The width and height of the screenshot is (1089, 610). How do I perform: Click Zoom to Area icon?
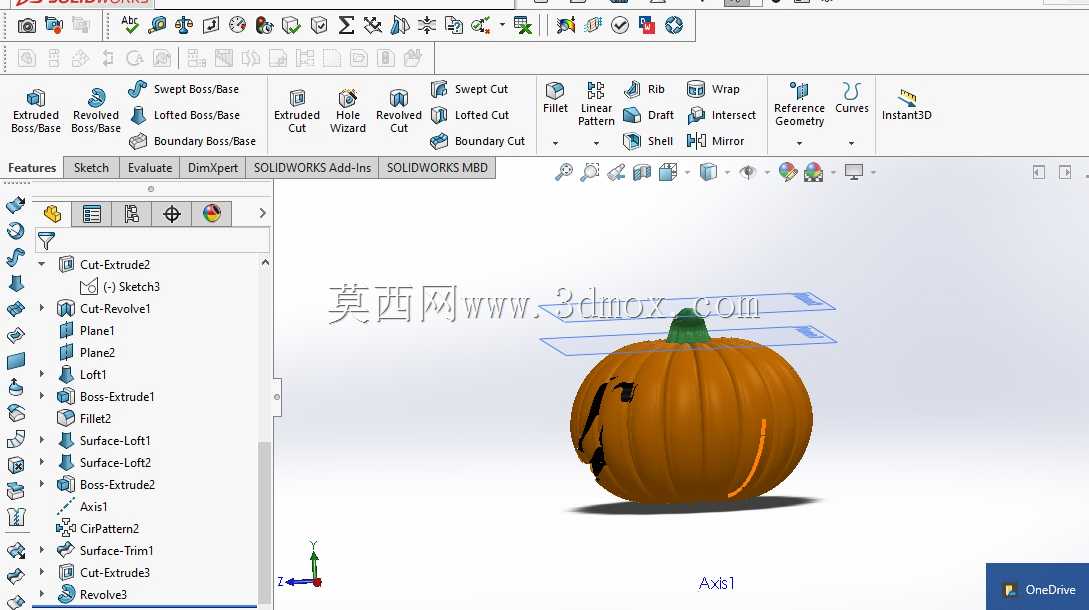click(x=590, y=172)
